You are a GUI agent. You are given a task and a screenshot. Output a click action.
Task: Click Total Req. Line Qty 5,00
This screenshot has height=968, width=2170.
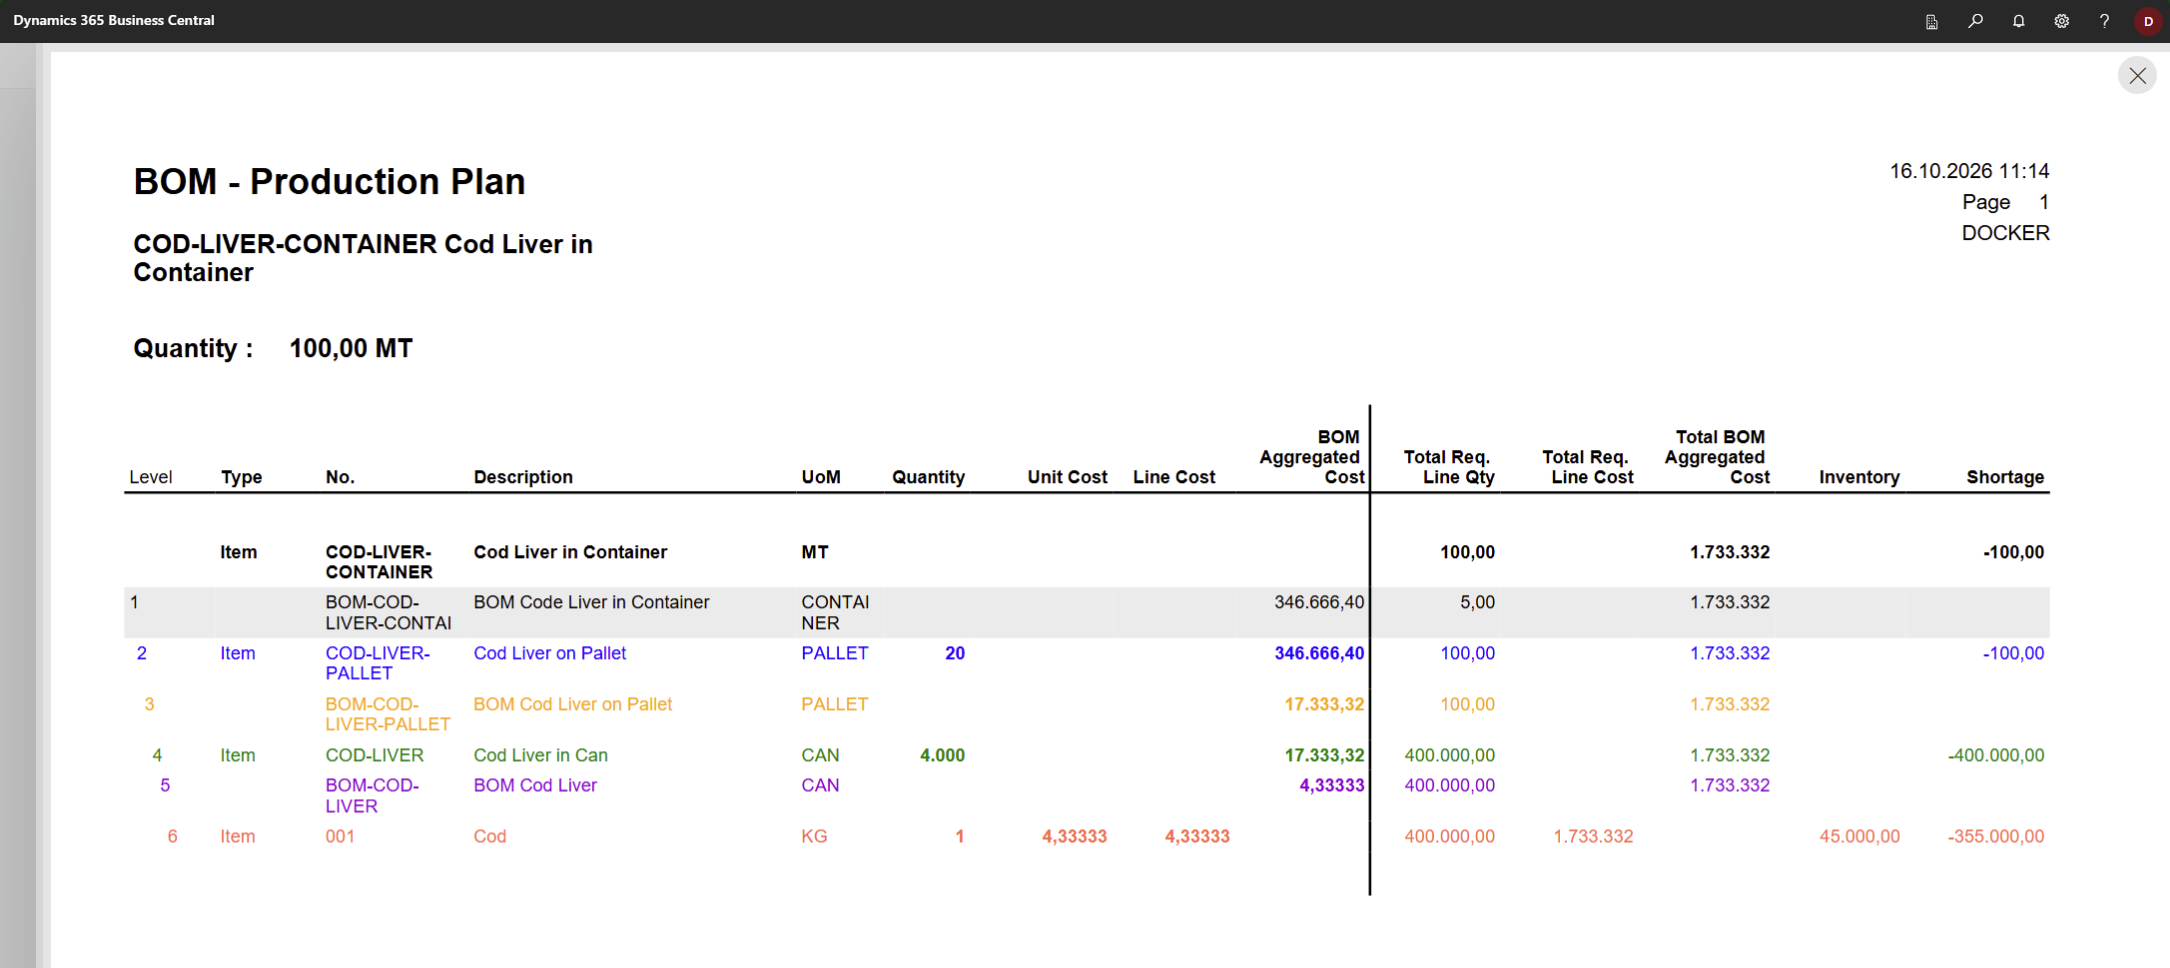(1477, 602)
